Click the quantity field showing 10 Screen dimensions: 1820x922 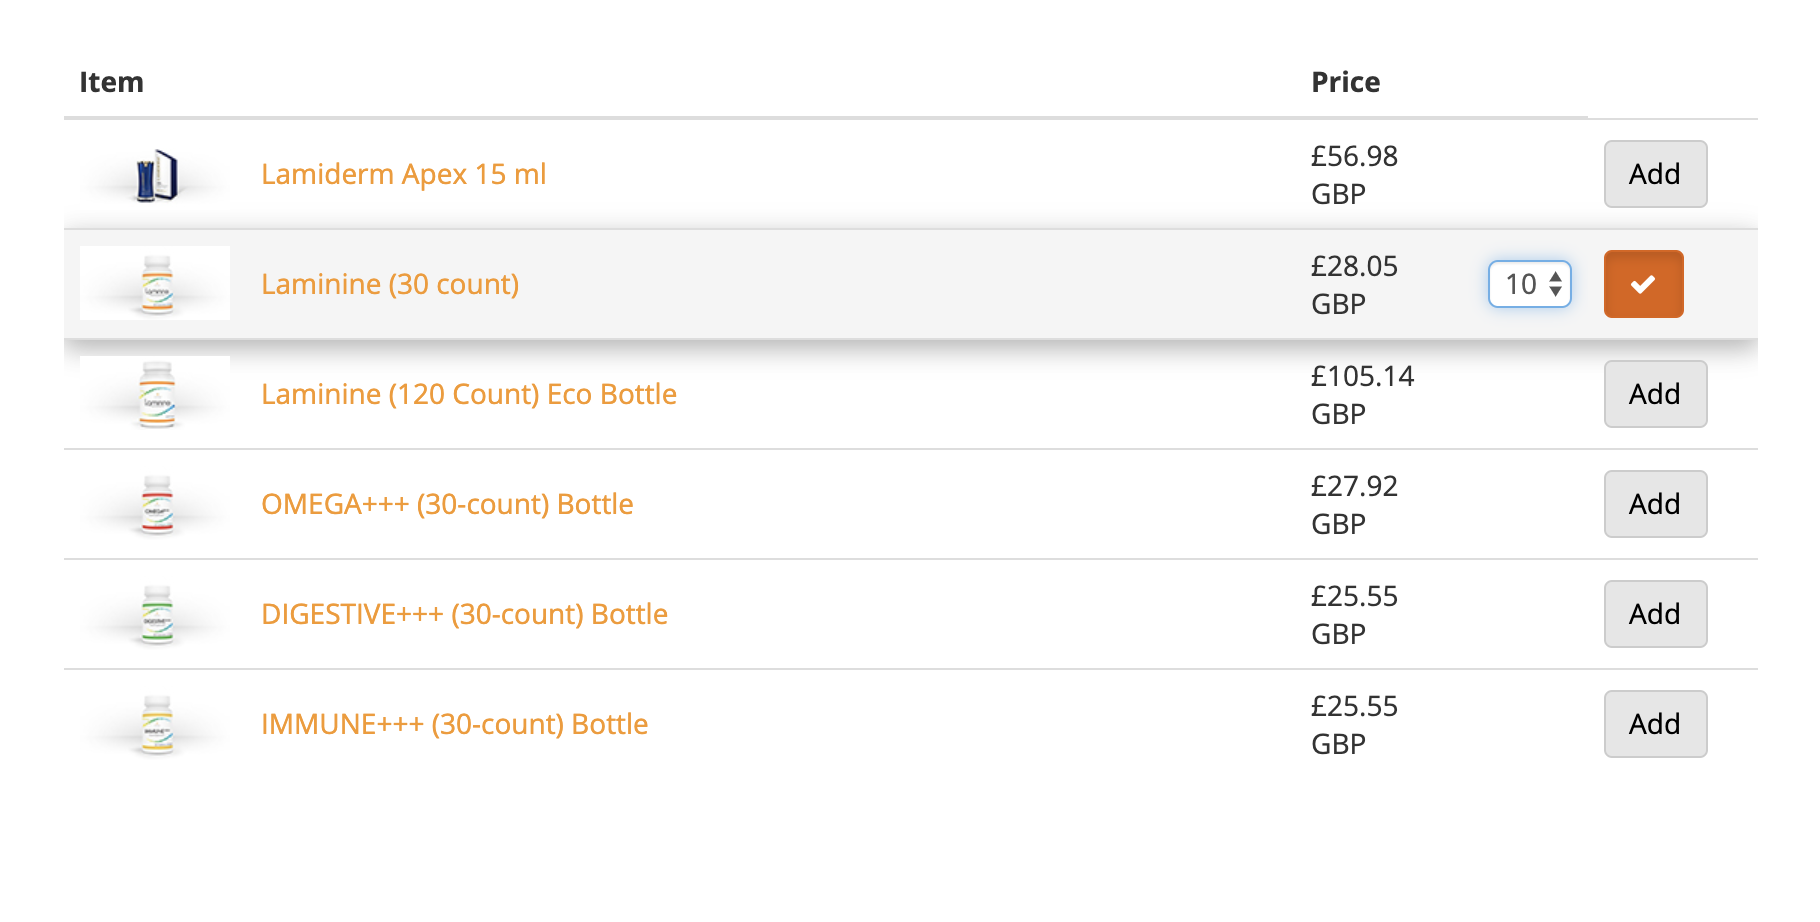[x=1520, y=284]
